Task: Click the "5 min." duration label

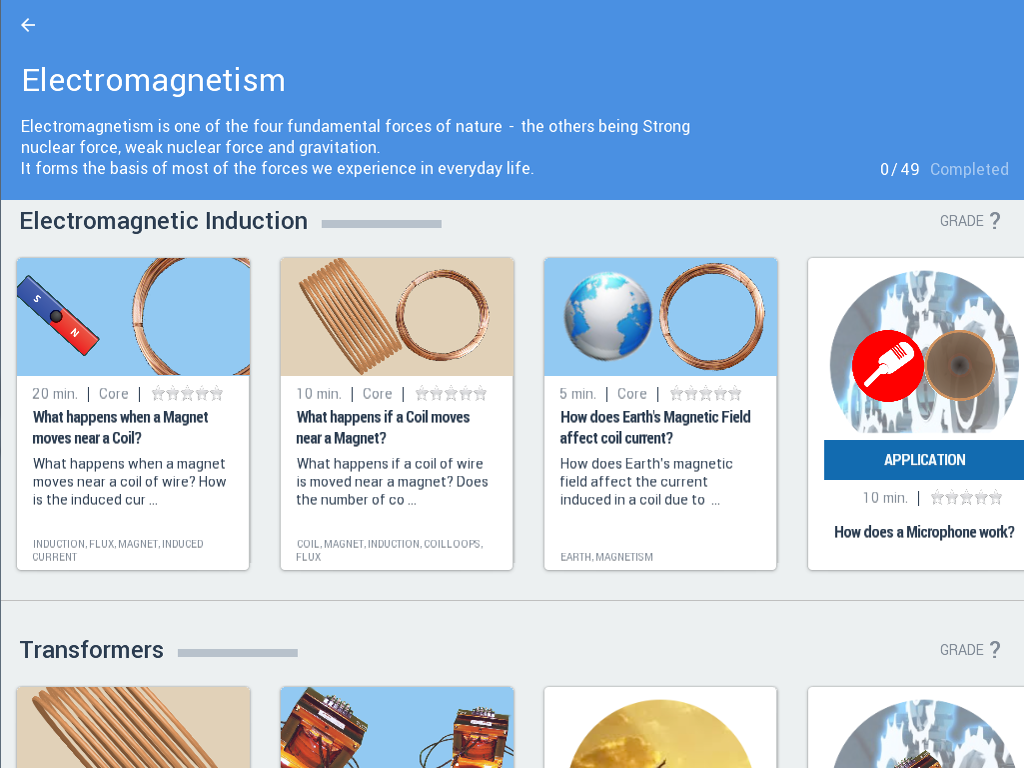Action: pyautogui.click(x=578, y=394)
